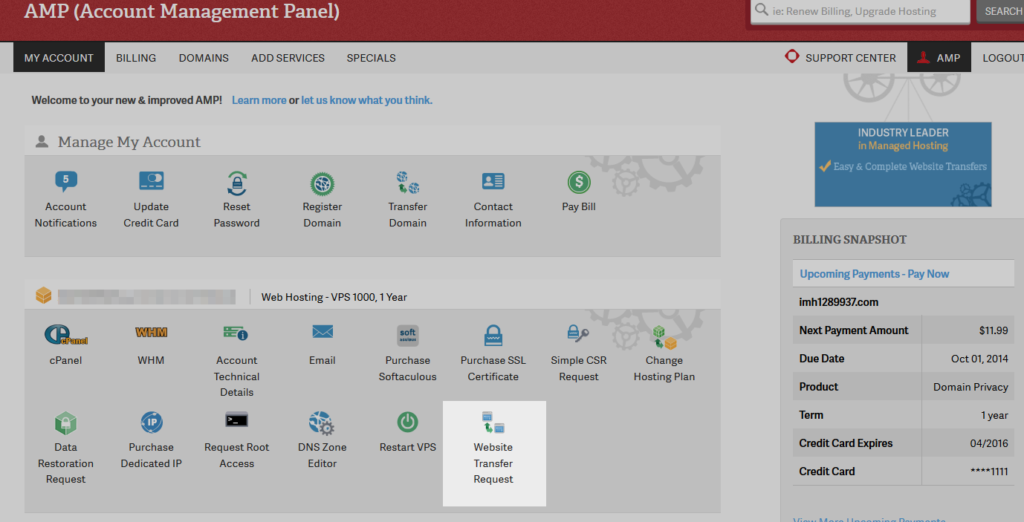
Task: Click the Learn more link
Action: pos(259,100)
